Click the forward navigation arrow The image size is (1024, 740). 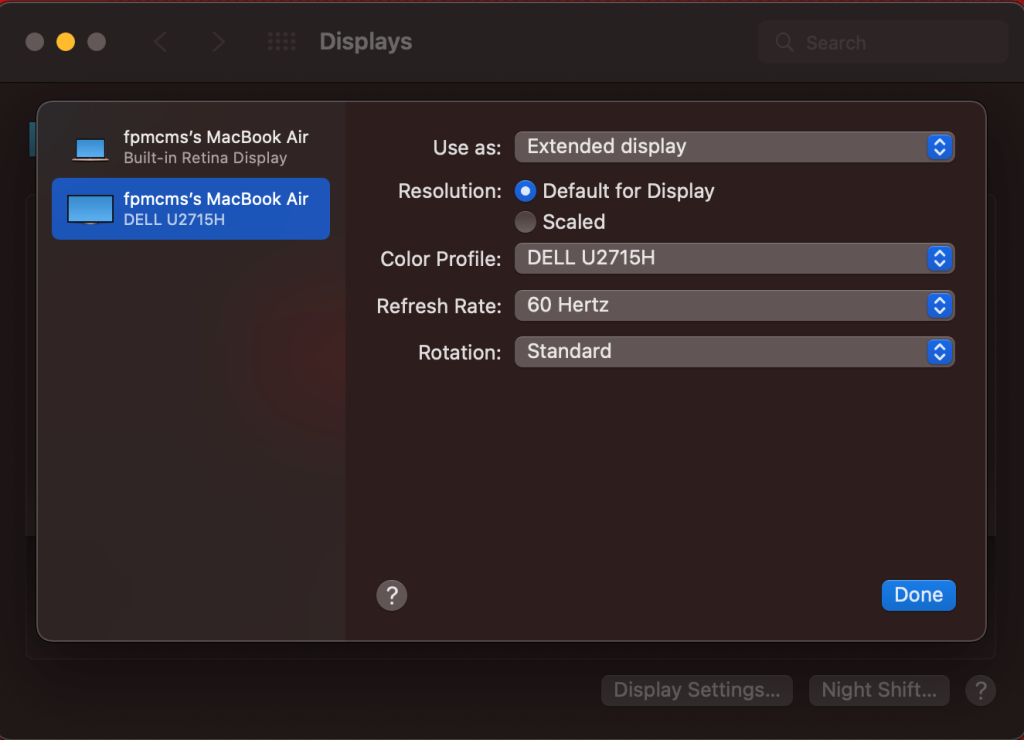pos(218,42)
